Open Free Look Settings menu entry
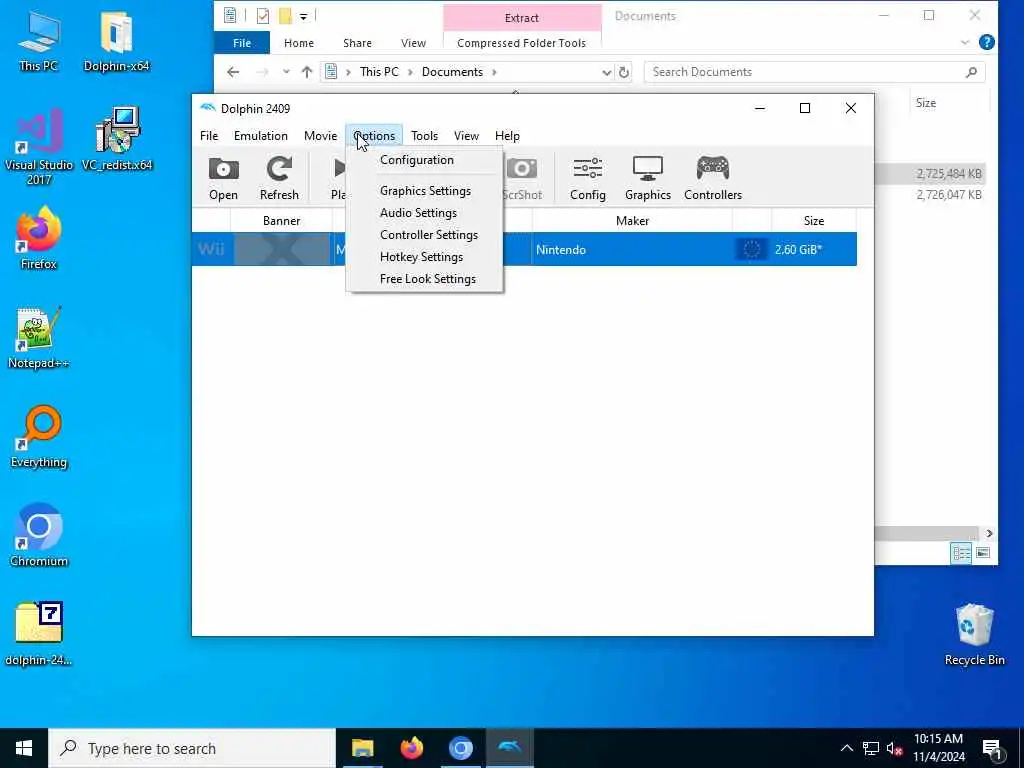This screenshot has height=768, width=1024. (x=428, y=279)
